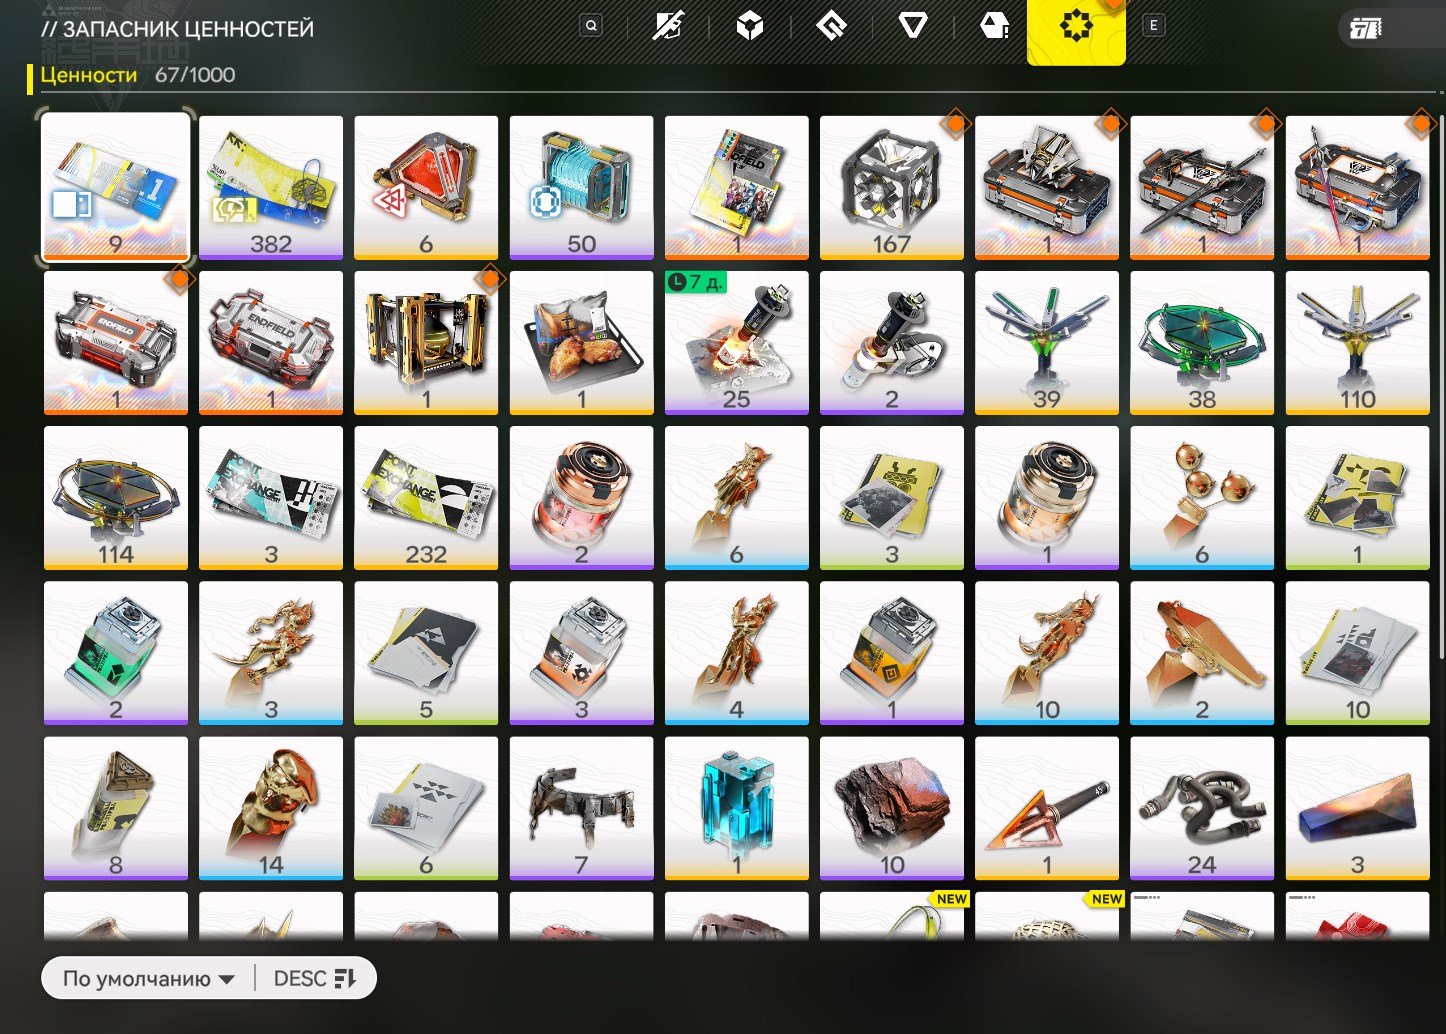Click the 'ЗАПАСНИК ЦЕННОСТЕЙ' title
Screen dimensions: 1446x1034
click(178, 29)
